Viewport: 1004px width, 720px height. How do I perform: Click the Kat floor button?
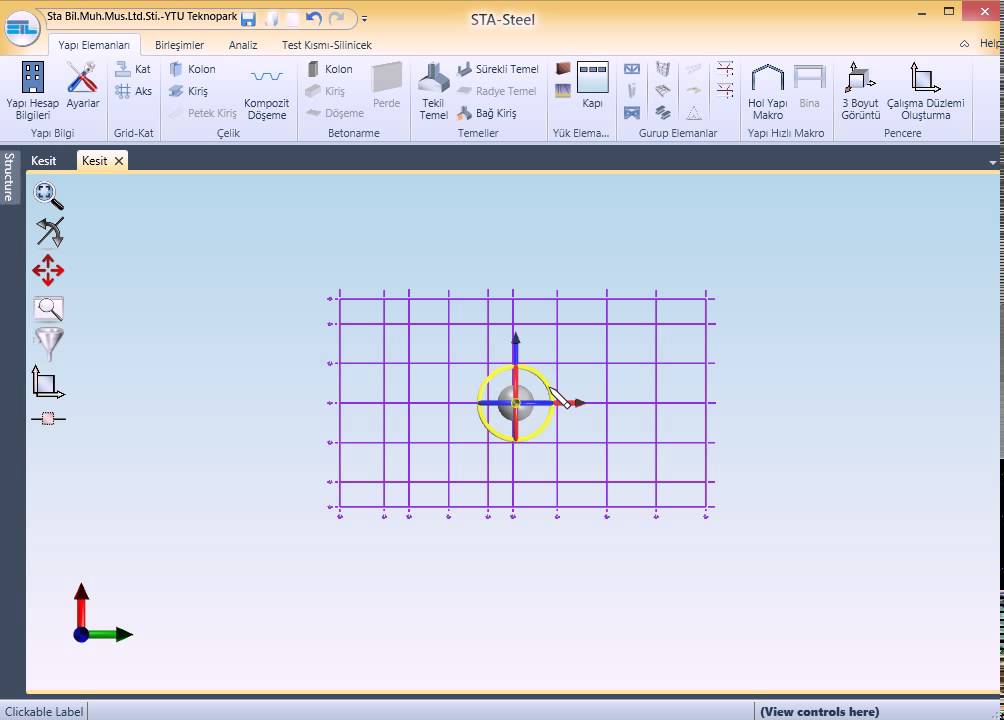133,69
